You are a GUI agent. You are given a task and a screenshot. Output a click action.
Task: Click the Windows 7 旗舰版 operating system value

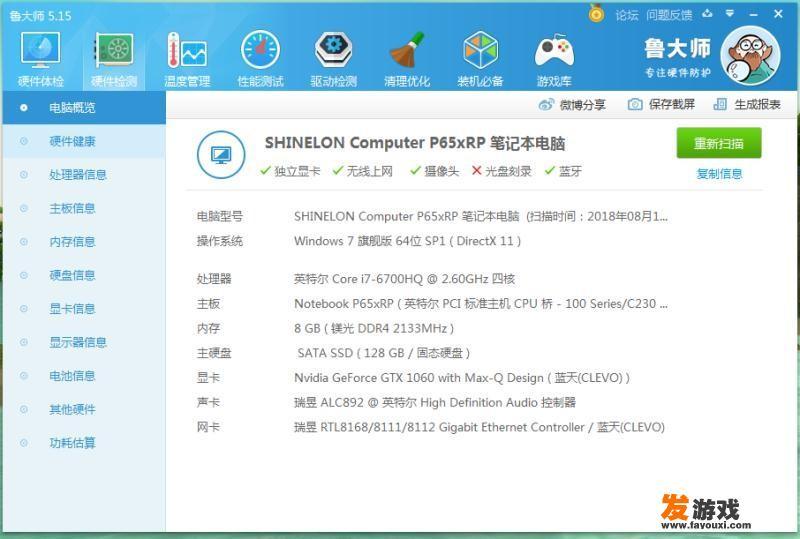coord(408,241)
